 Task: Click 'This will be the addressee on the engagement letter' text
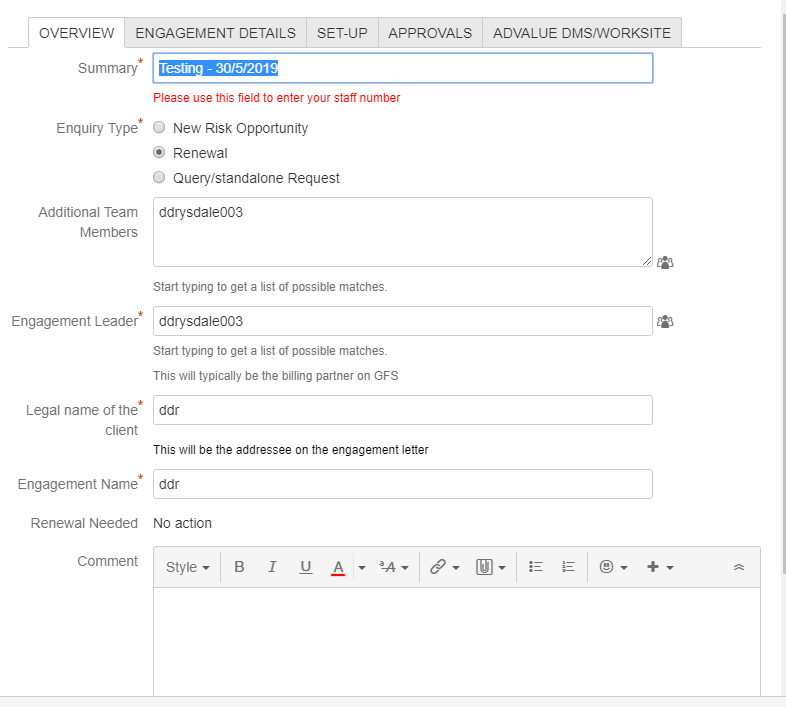pyautogui.click(x=291, y=450)
